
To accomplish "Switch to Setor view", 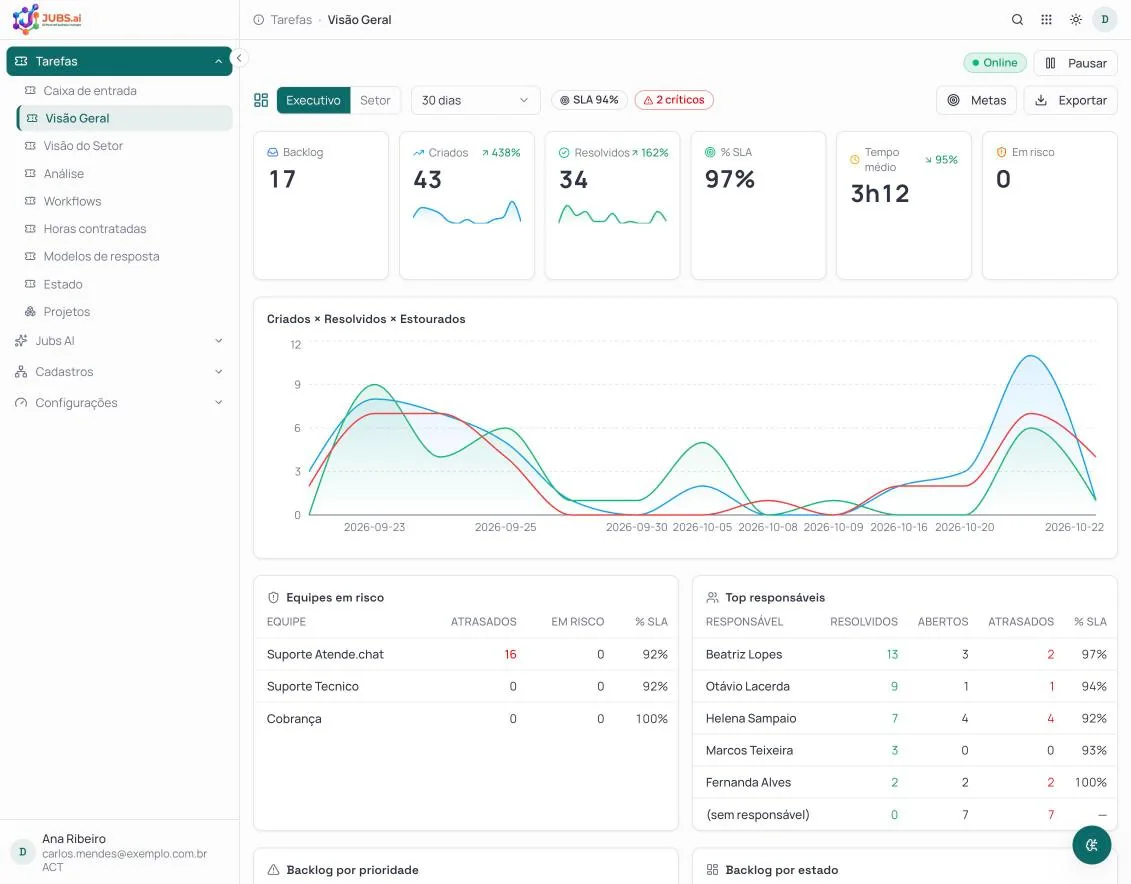I will pyautogui.click(x=375, y=100).
